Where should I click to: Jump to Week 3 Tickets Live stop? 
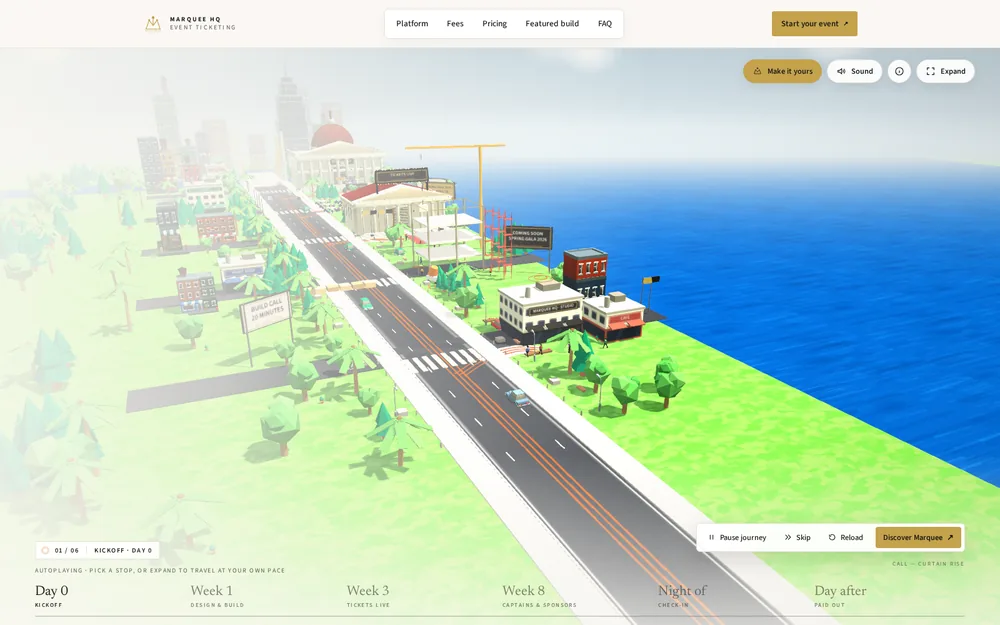[x=368, y=596]
